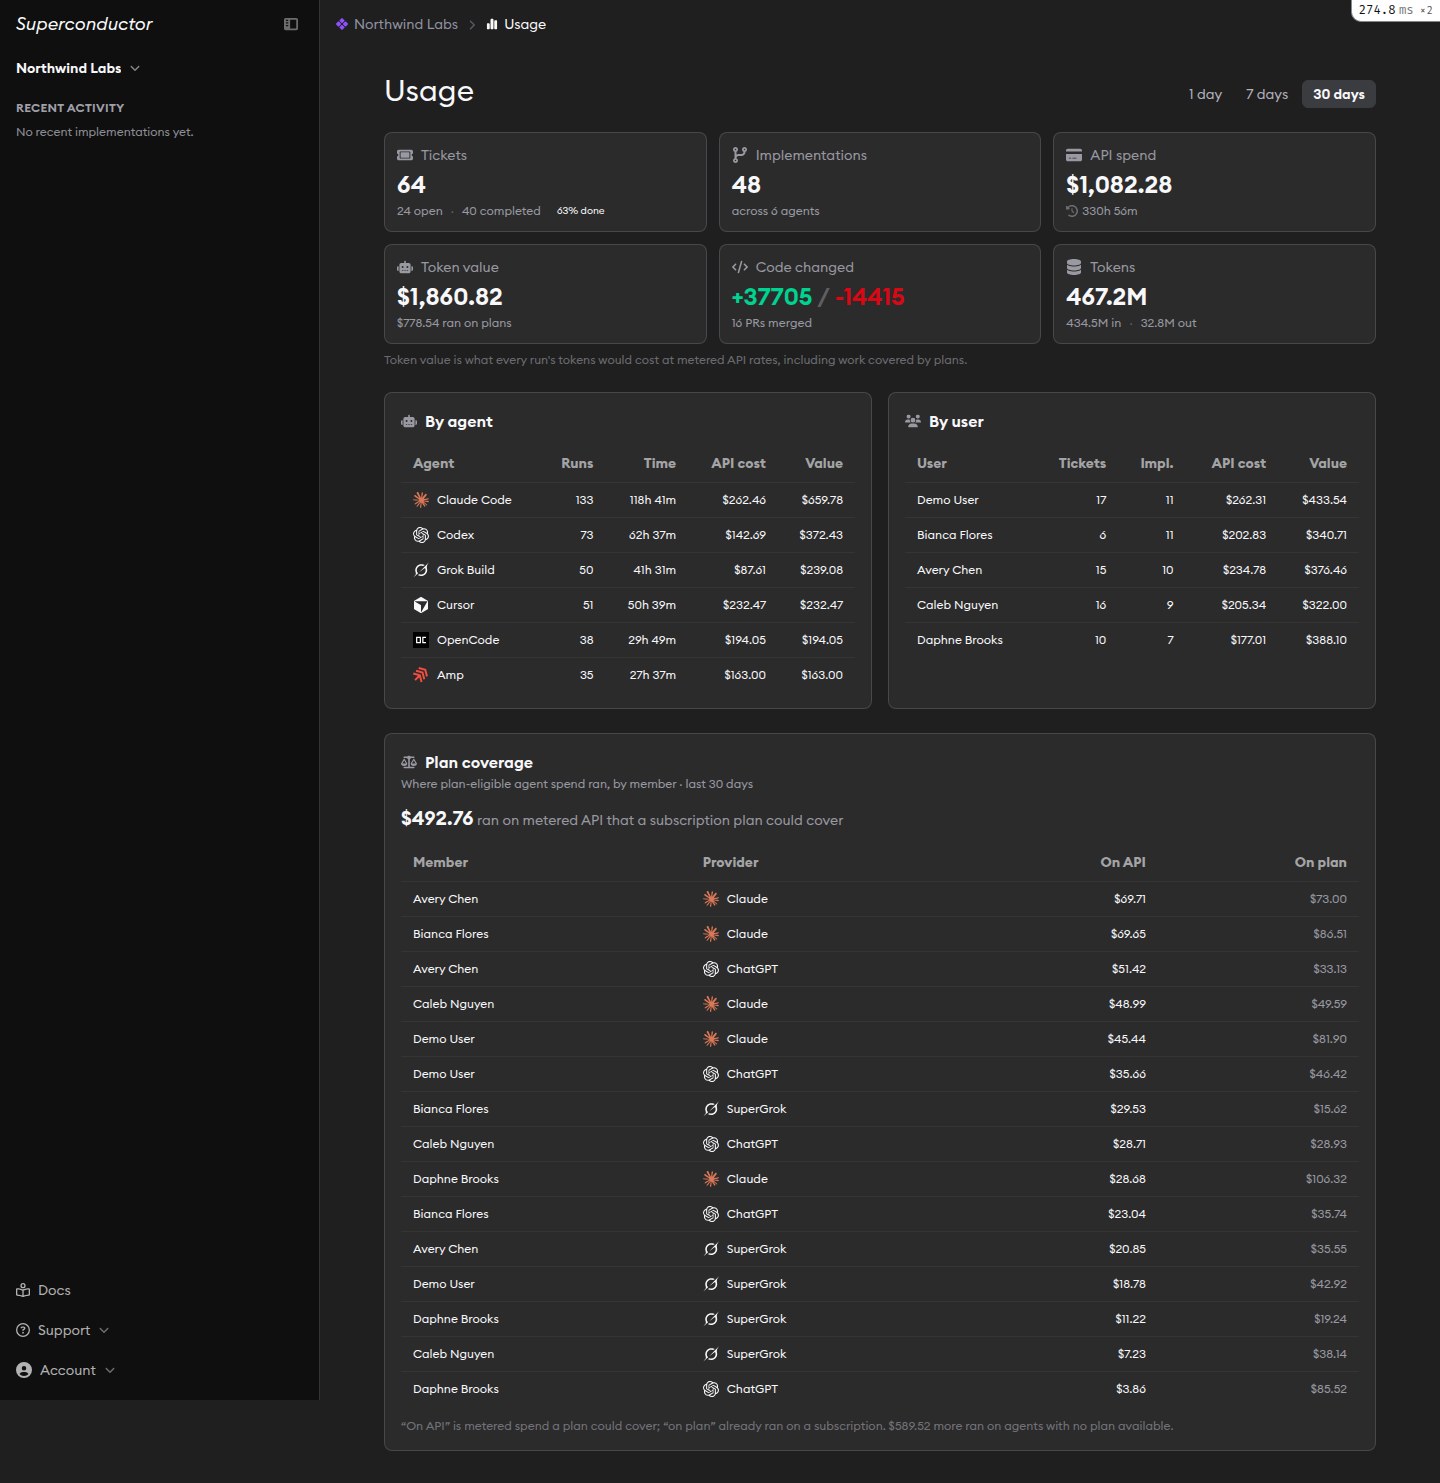The image size is (1440, 1483).
Task: Click the Superconductor logo text
Action: (84, 24)
